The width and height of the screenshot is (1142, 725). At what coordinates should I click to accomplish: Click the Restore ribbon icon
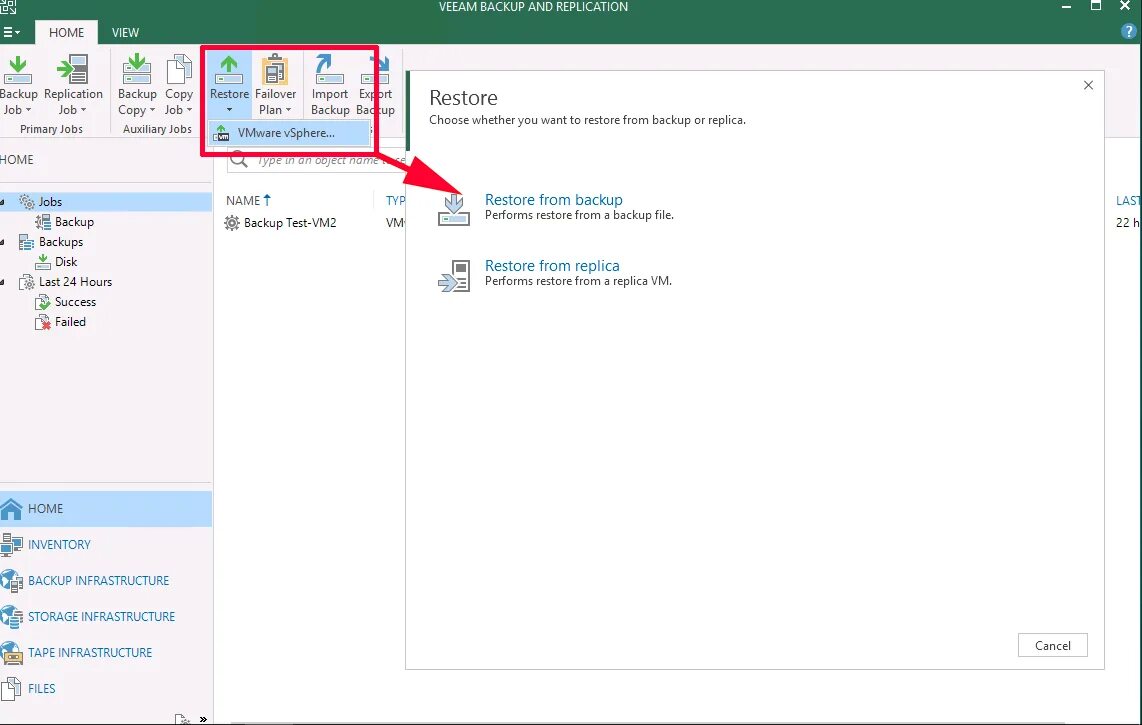[x=229, y=70]
